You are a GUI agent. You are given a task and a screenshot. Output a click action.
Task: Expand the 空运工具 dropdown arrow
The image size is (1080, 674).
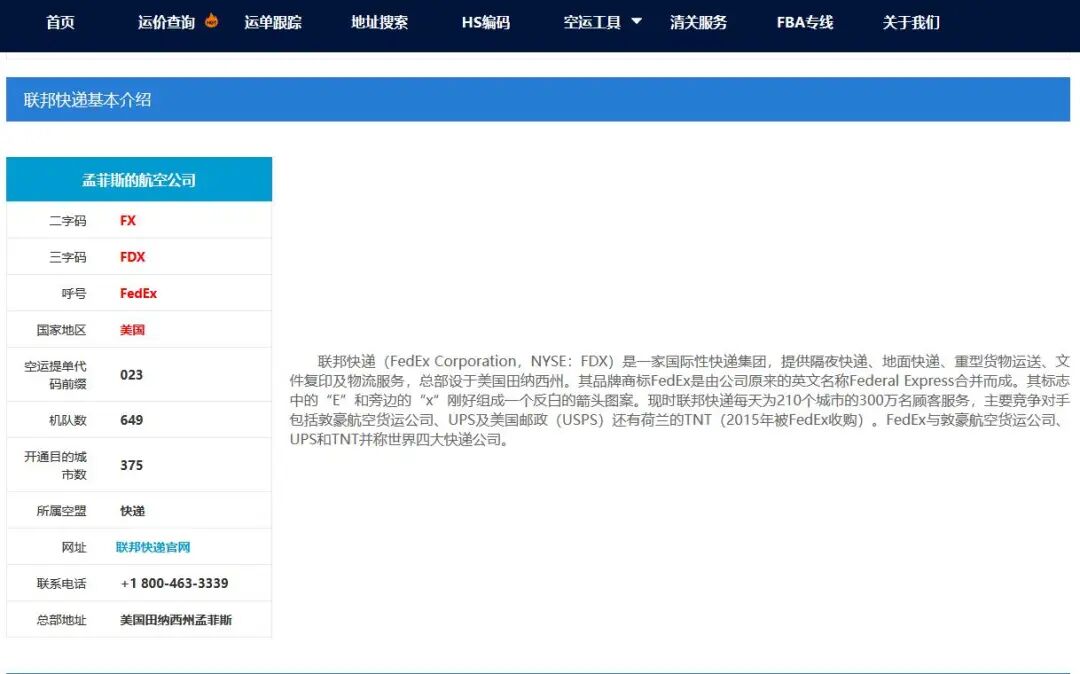pos(637,21)
